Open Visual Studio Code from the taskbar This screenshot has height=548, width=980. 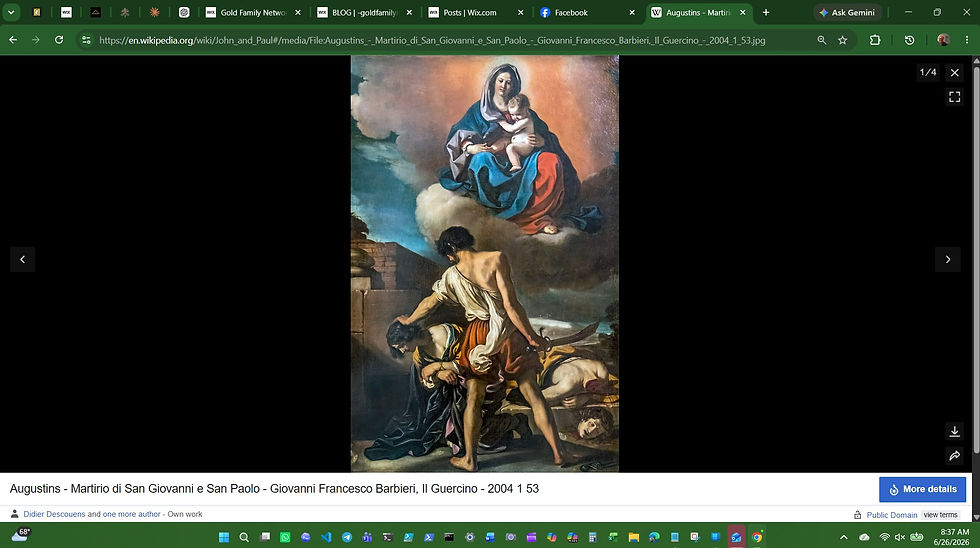coord(326,537)
